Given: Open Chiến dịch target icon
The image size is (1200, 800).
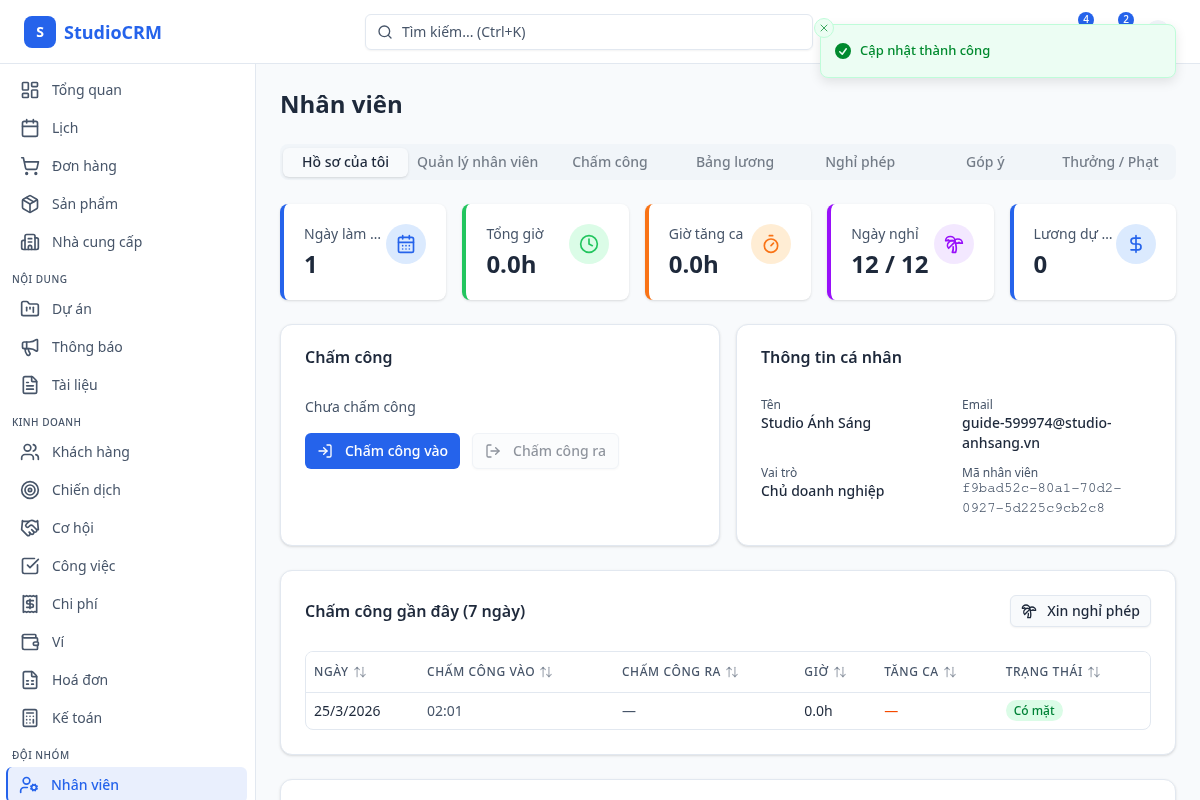Looking at the screenshot, I should pyautogui.click(x=30, y=490).
